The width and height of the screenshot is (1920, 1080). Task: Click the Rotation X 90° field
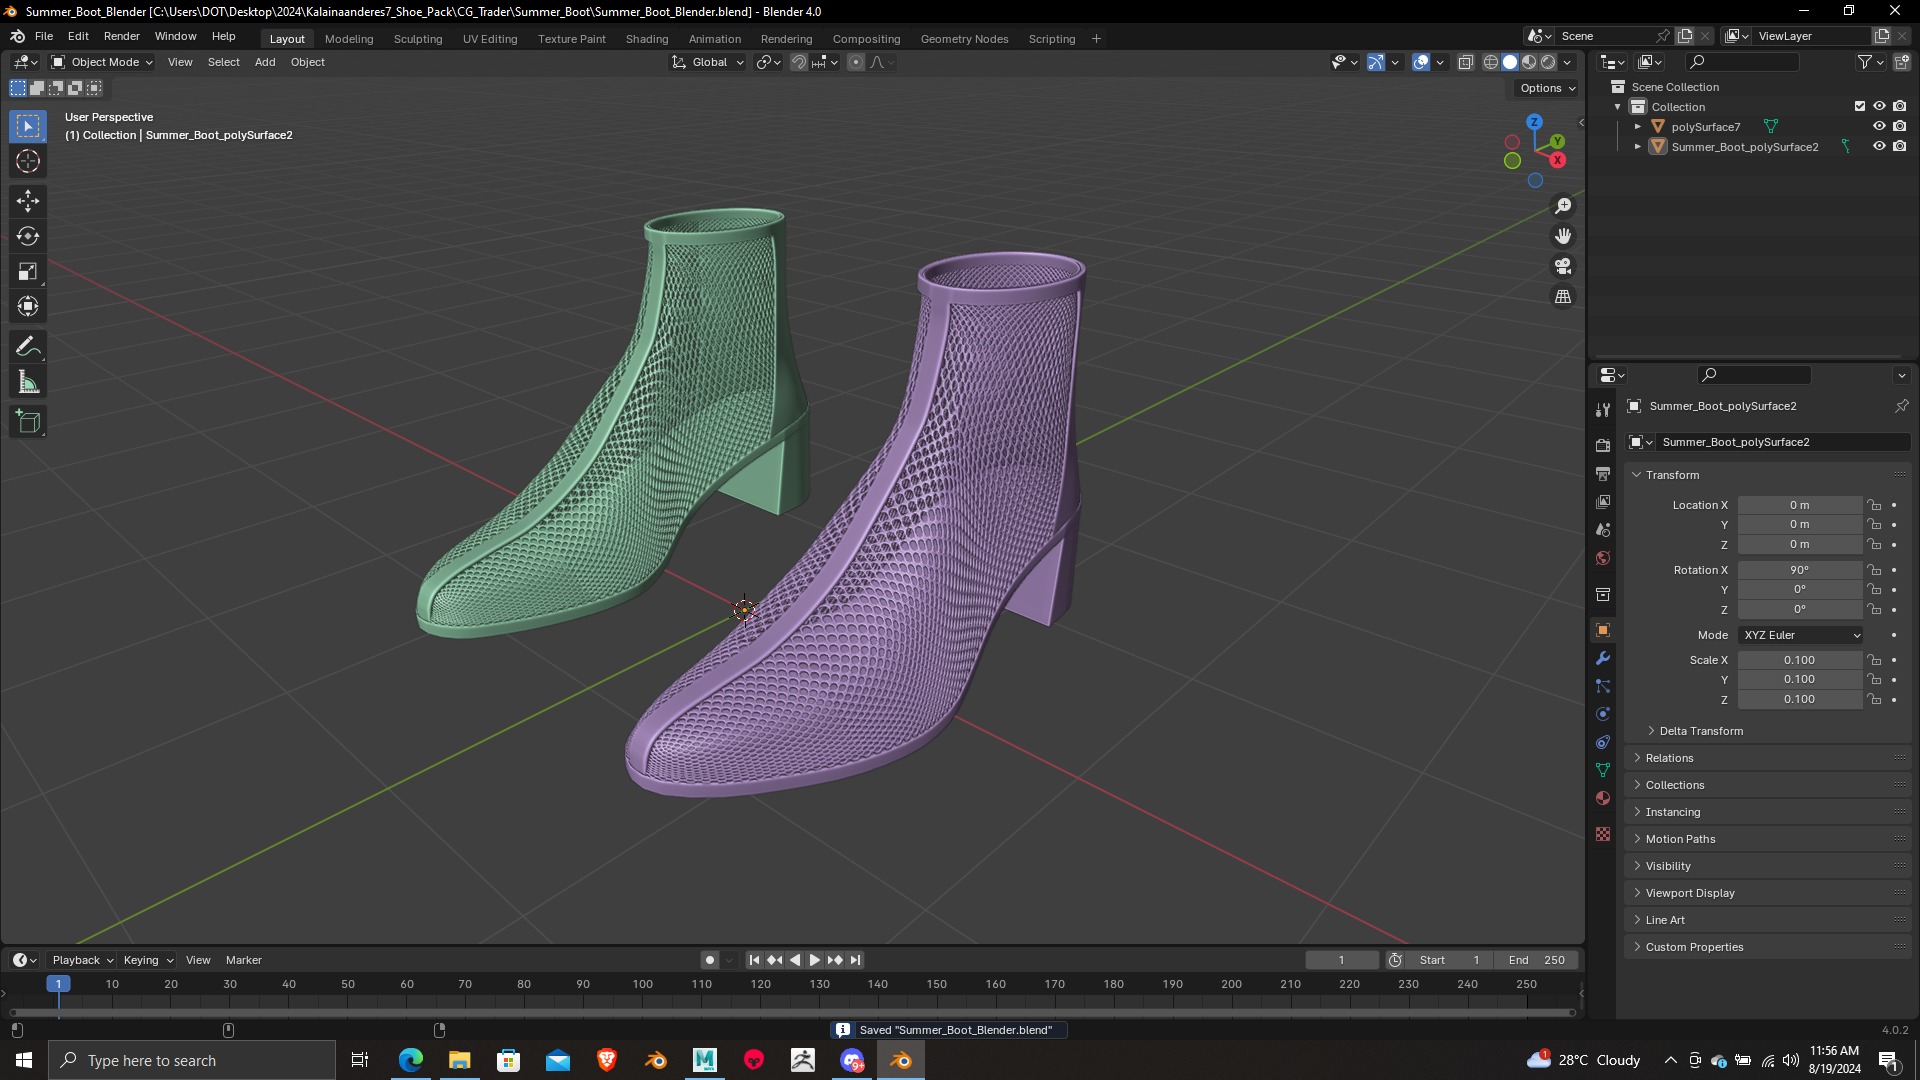point(1799,570)
